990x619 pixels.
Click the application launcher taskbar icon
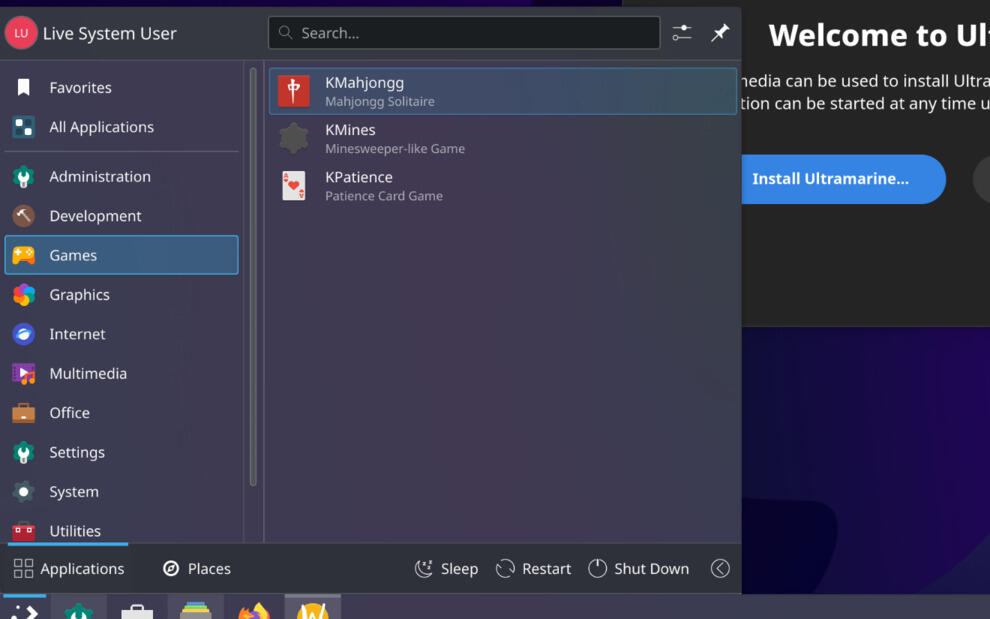(x=24, y=608)
